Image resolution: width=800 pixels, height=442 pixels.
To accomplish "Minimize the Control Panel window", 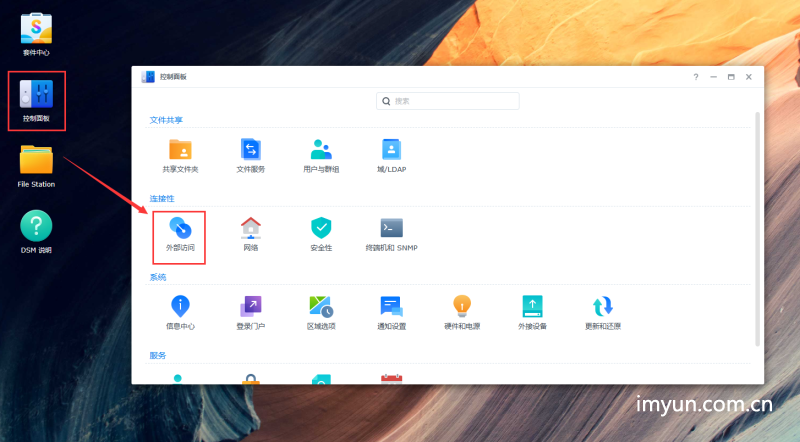I will [713, 77].
